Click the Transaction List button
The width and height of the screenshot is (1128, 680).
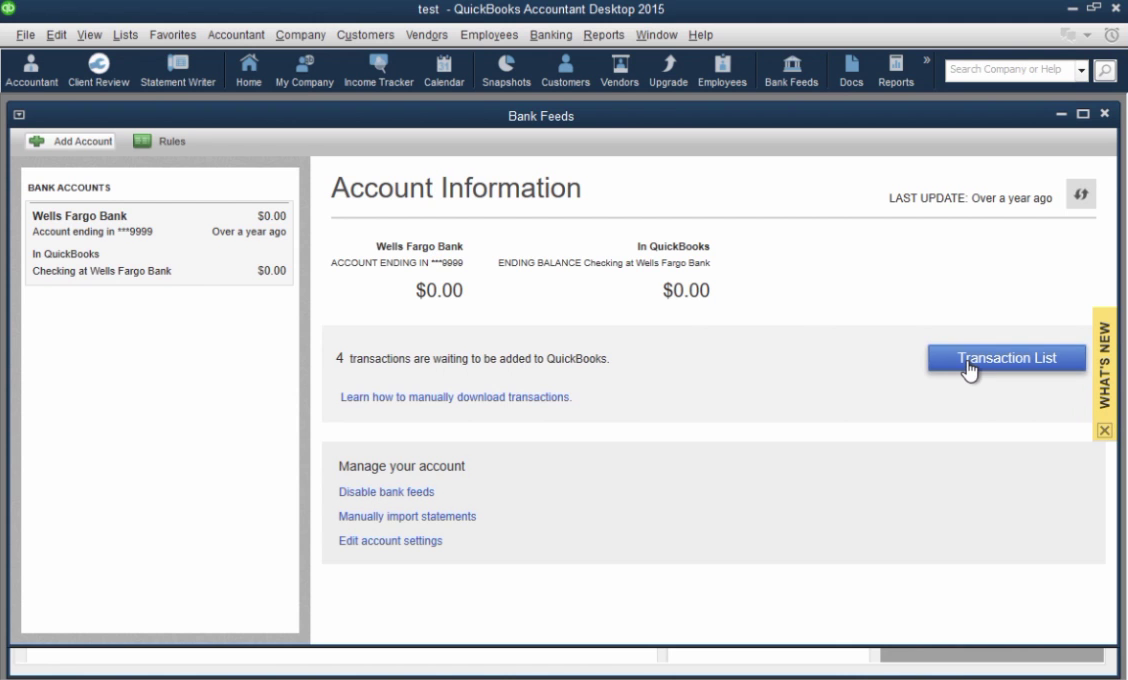[1006, 358]
